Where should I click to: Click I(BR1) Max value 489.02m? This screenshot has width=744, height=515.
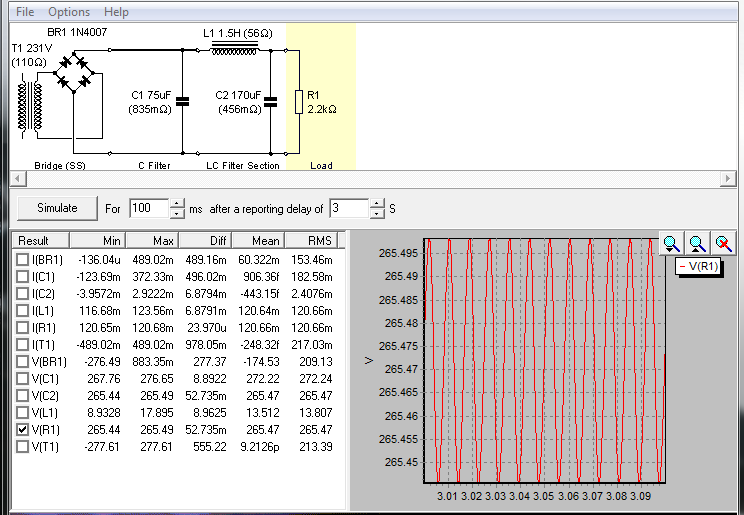[153, 260]
